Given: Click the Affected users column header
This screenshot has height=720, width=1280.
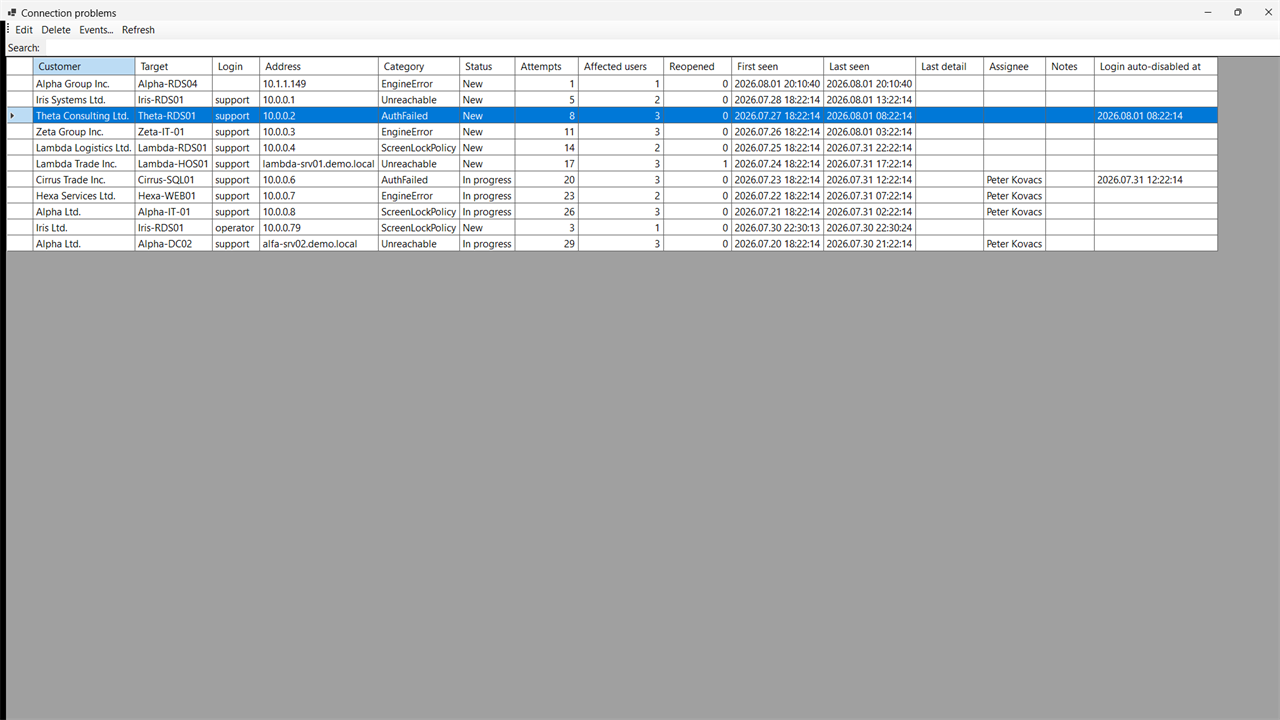Looking at the screenshot, I should [620, 67].
